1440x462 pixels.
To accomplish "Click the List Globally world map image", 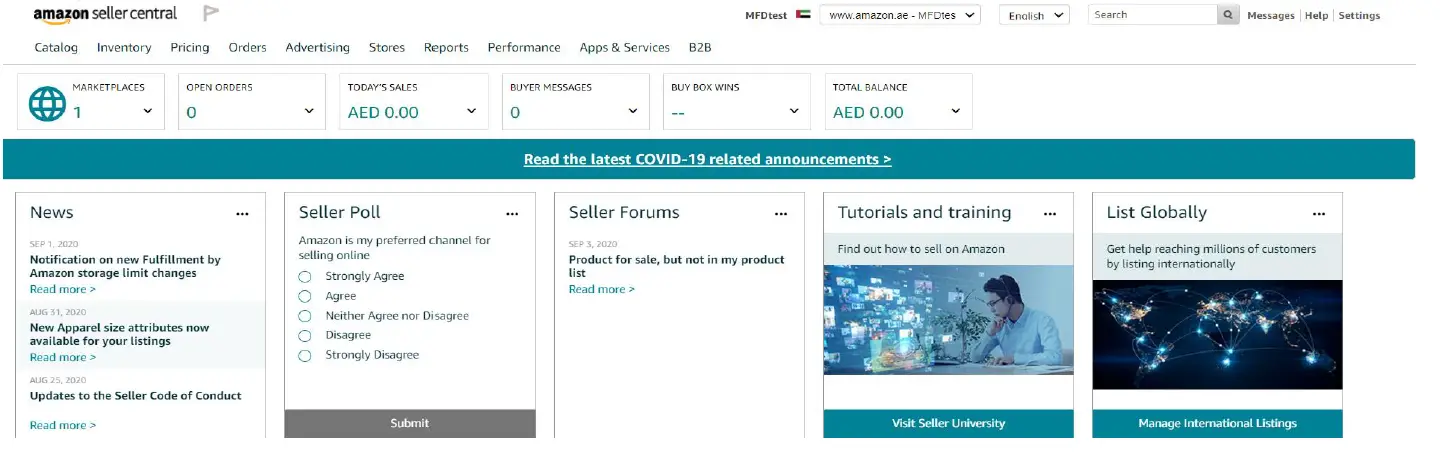I will click(x=1218, y=334).
